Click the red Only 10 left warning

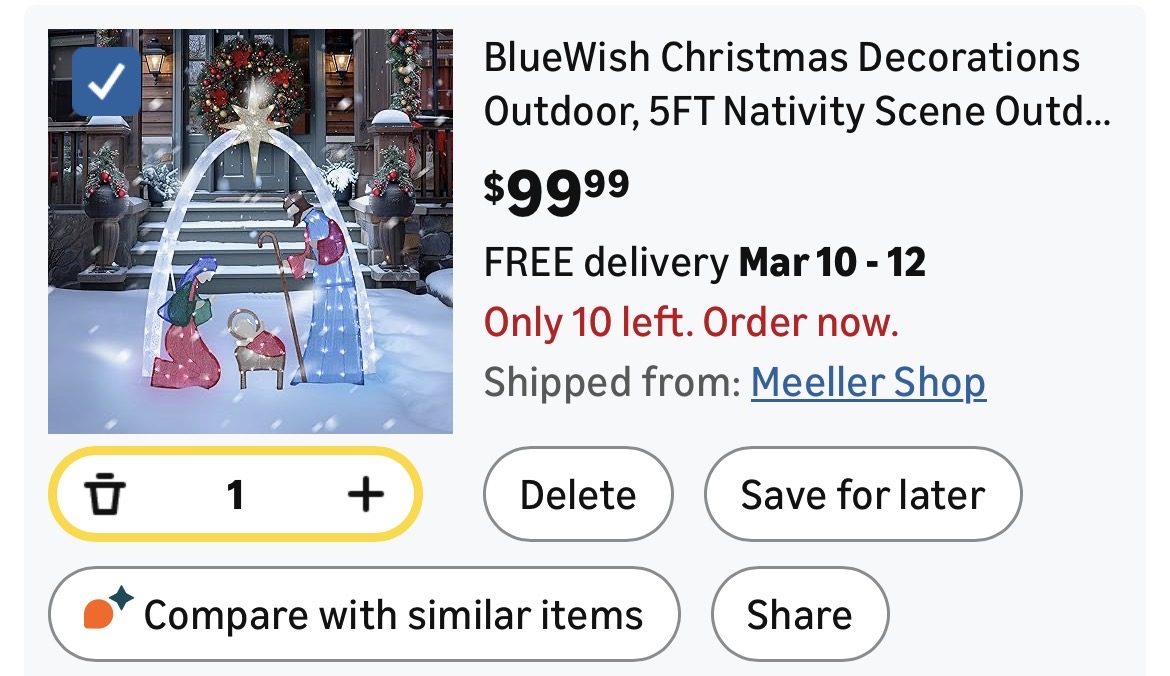(691, 322)
